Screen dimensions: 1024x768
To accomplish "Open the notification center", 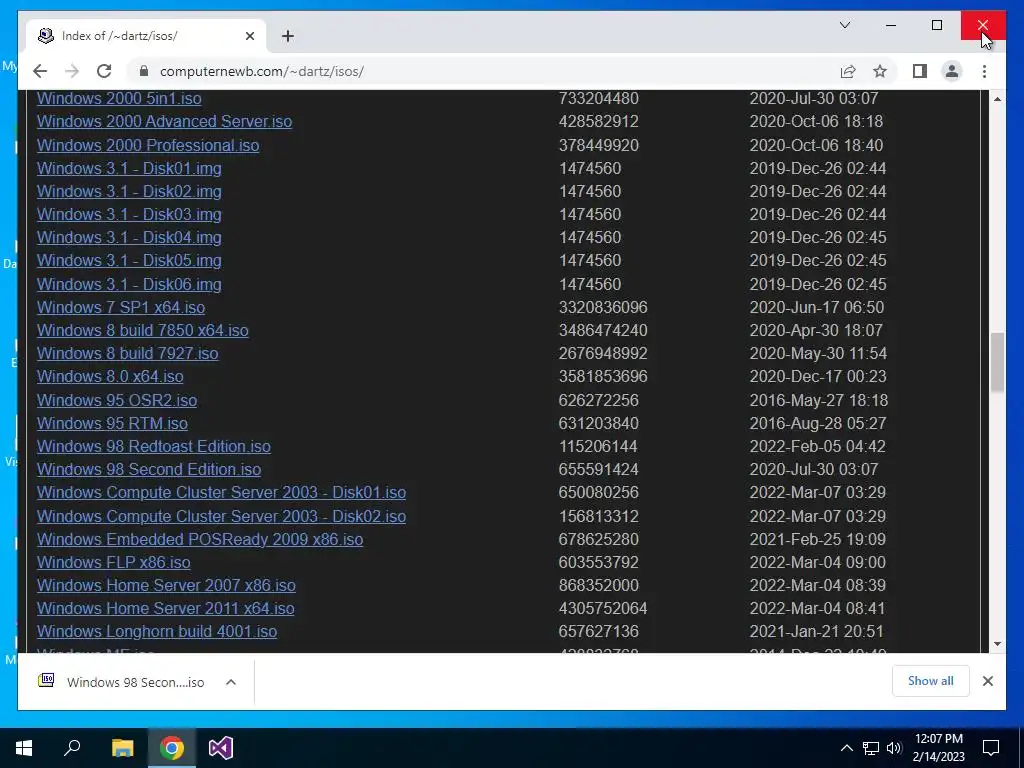I will [x=991, y=748].
